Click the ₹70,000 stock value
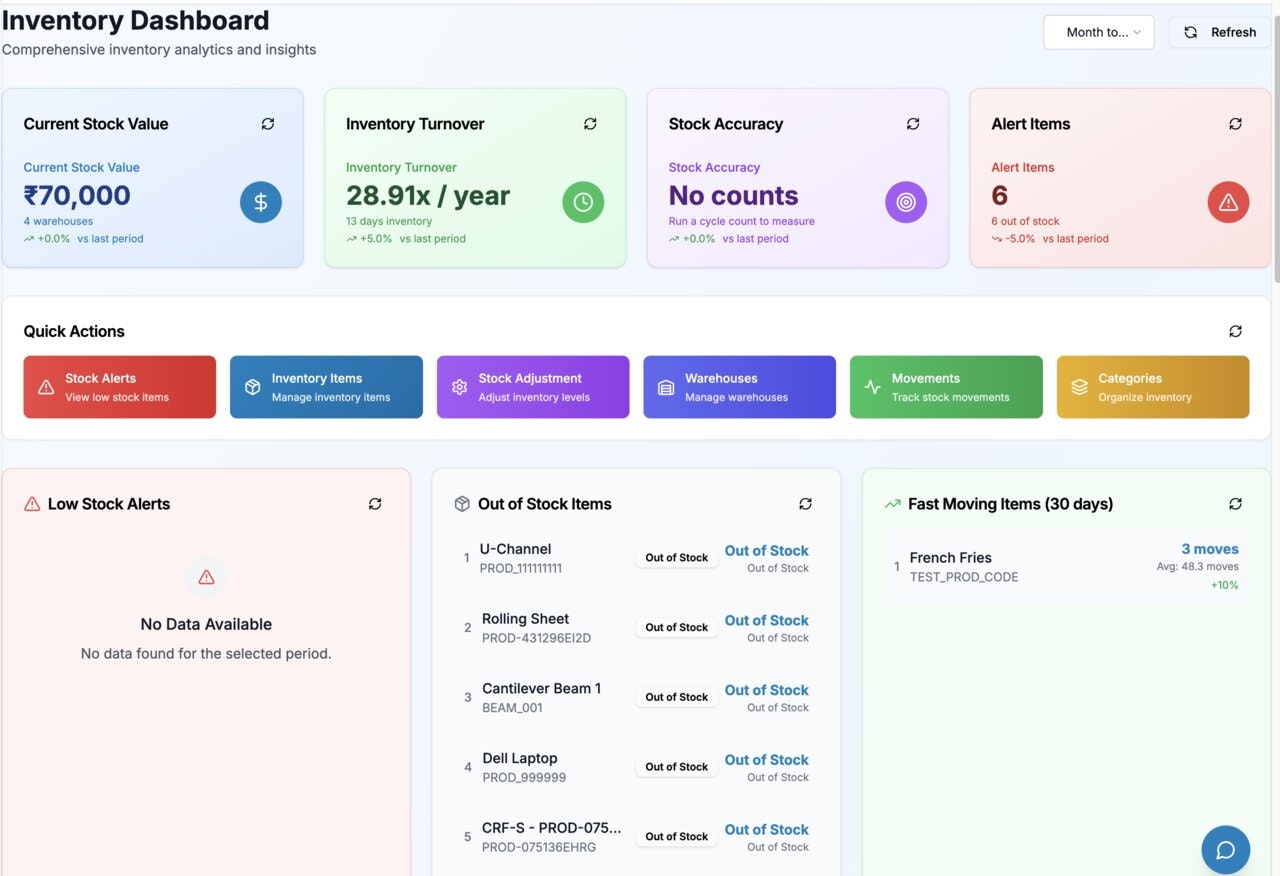The height and width of the screenshot is (876, 1280). coord(77,195)
